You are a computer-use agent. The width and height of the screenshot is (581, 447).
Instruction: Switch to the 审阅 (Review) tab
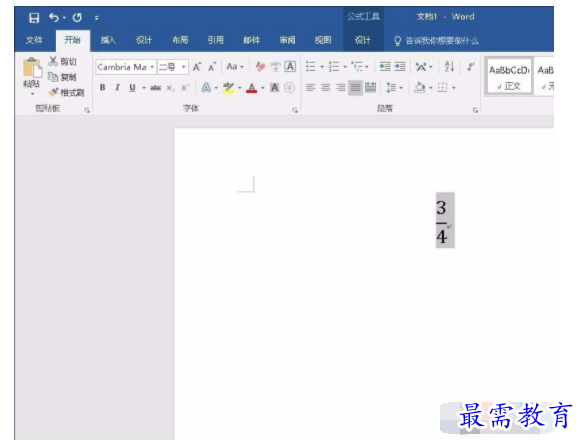pos(287,40)
